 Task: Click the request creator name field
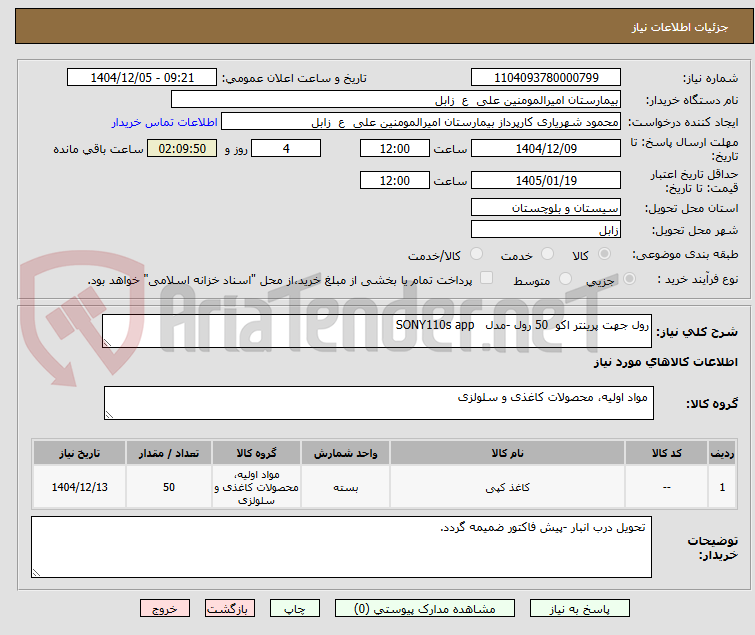pyautogui.click(x=421, y=122)
